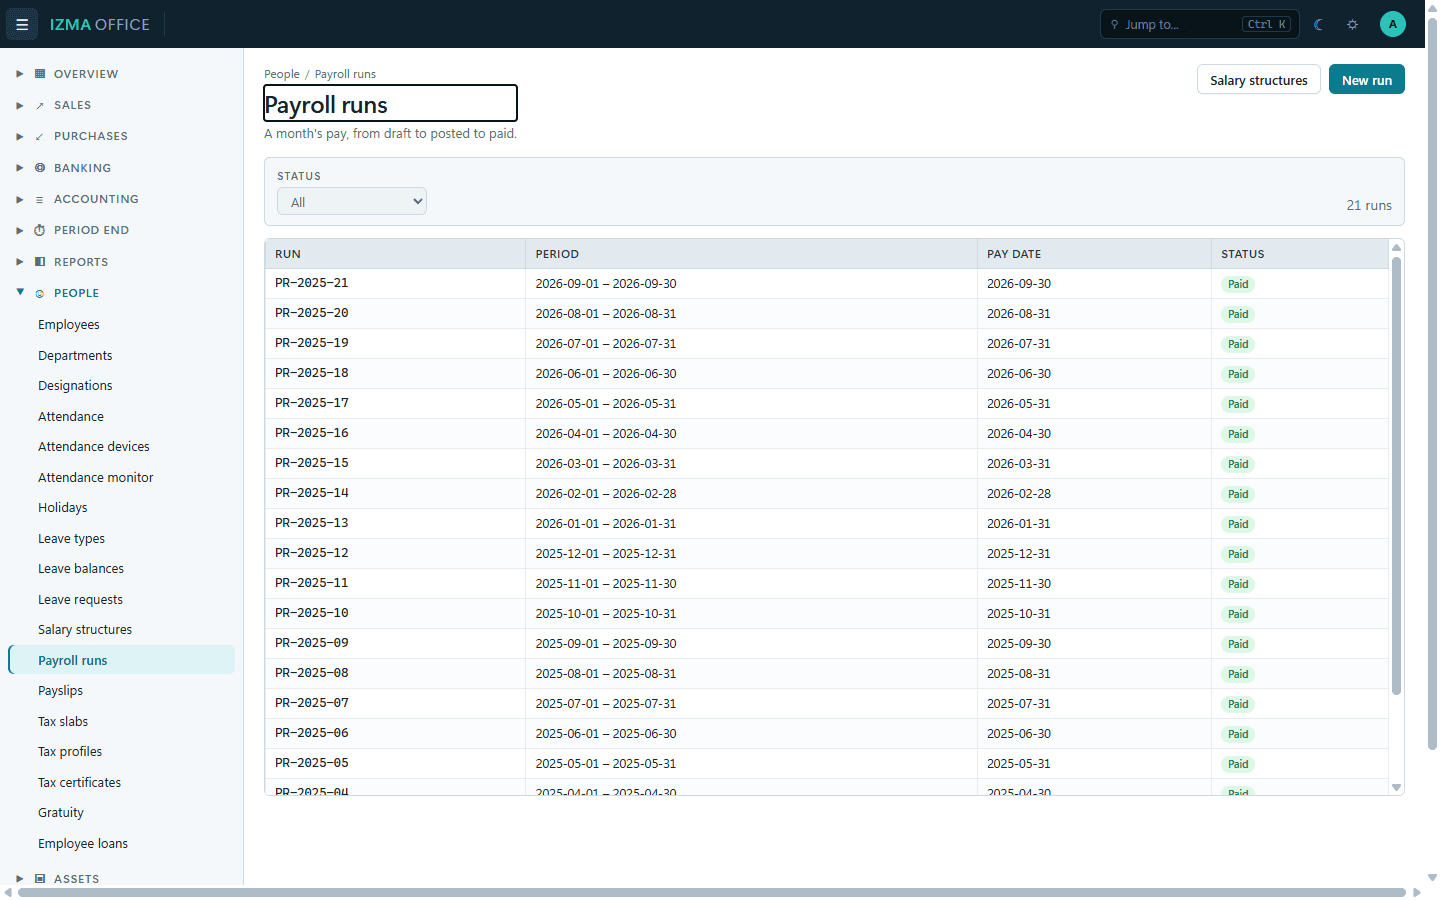This screenshot has height=900, width=1440.
Task: Click the Accounting lines icon
Action: 40,199
